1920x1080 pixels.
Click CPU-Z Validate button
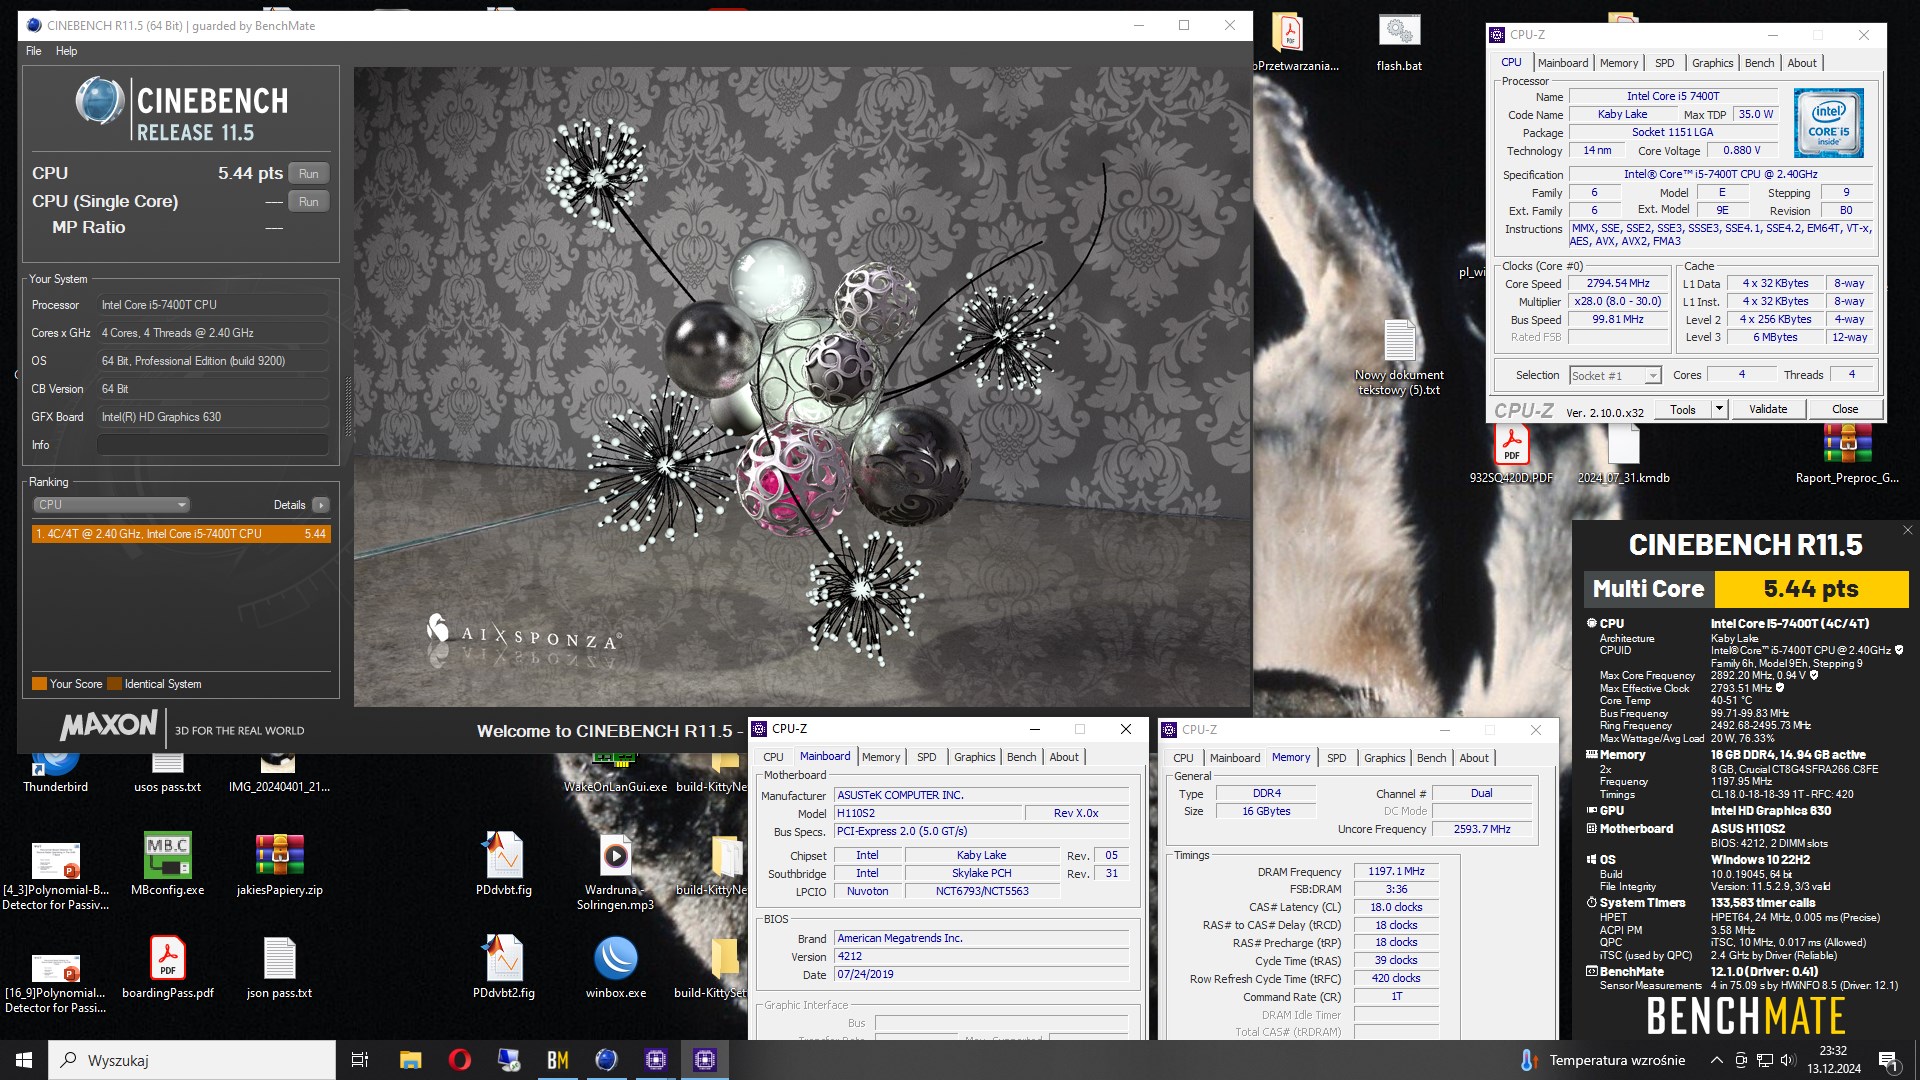point(1768,409)
